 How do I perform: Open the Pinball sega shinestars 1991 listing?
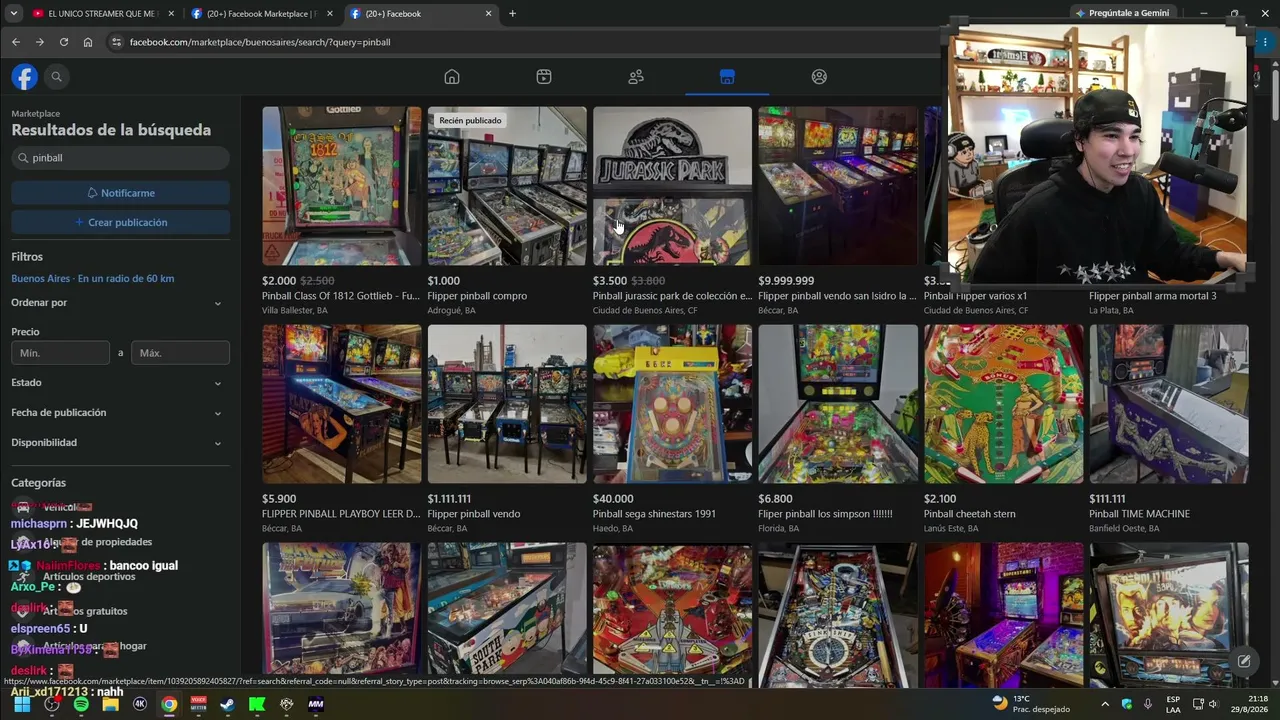click(672, 404)
